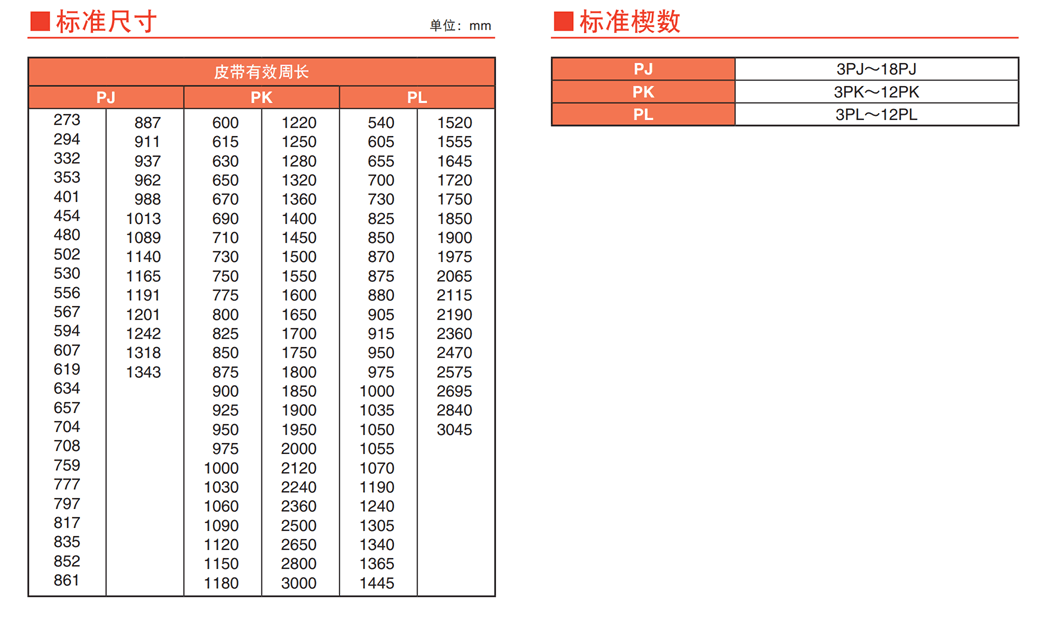Viewport: 1061px width, 619px height.
Task: Select the PL length value 2695
Action: (455, 392)
